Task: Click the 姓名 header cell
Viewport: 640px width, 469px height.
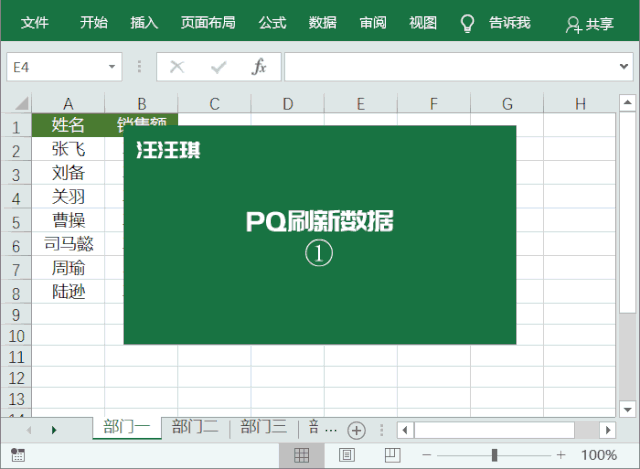Action: tap(68, 125)
